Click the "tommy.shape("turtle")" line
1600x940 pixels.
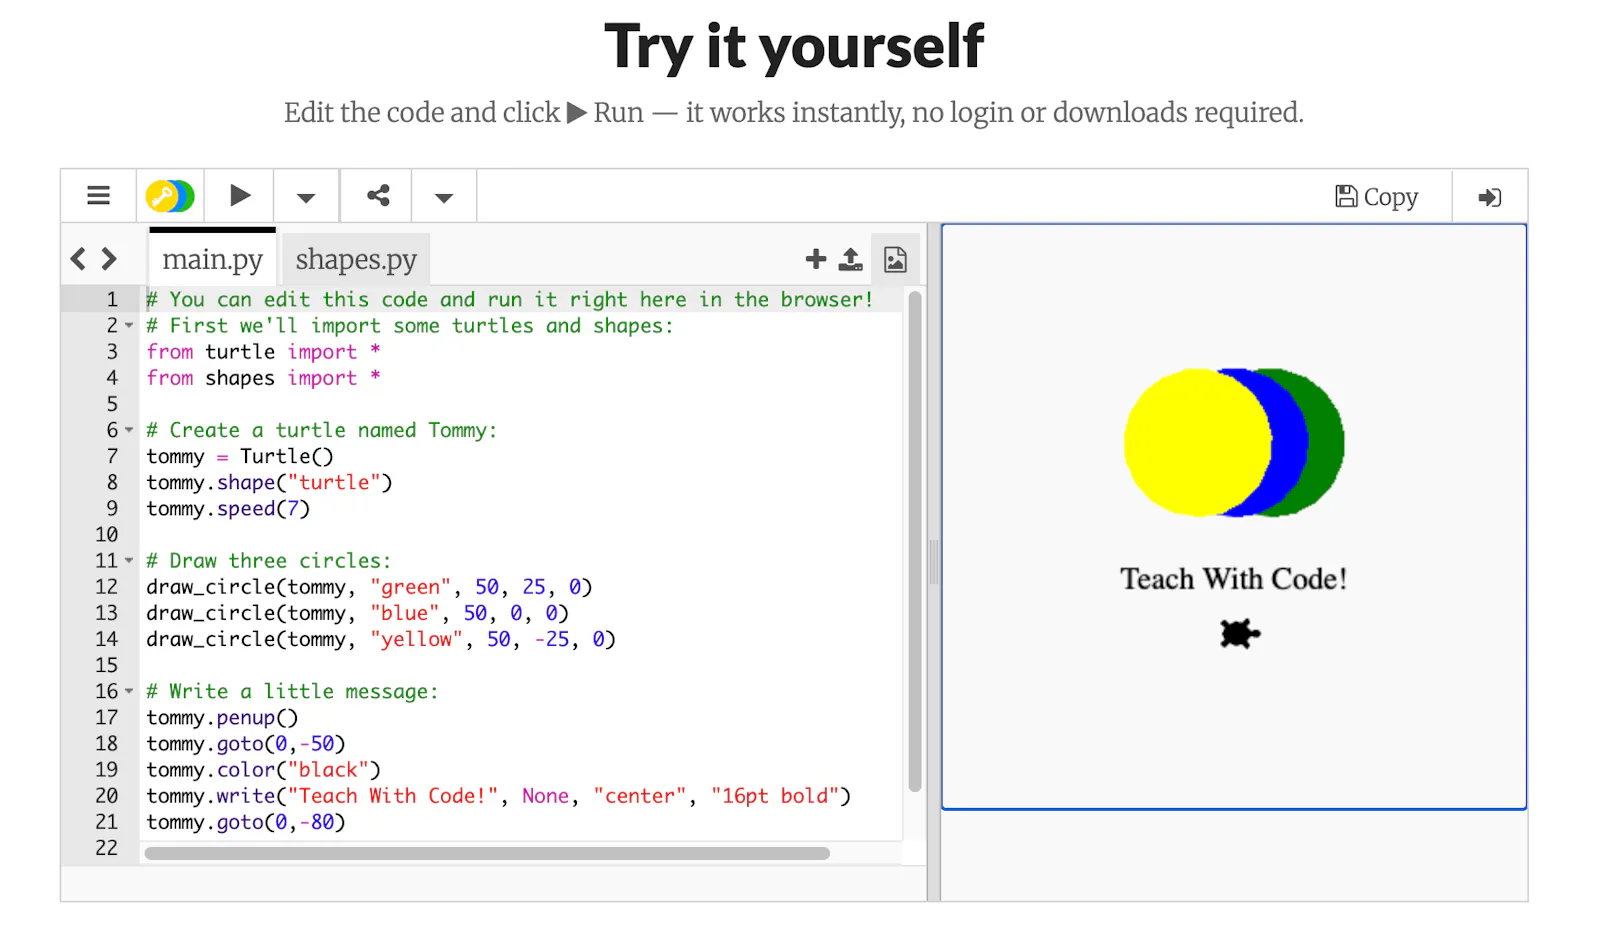pos(269,482)
